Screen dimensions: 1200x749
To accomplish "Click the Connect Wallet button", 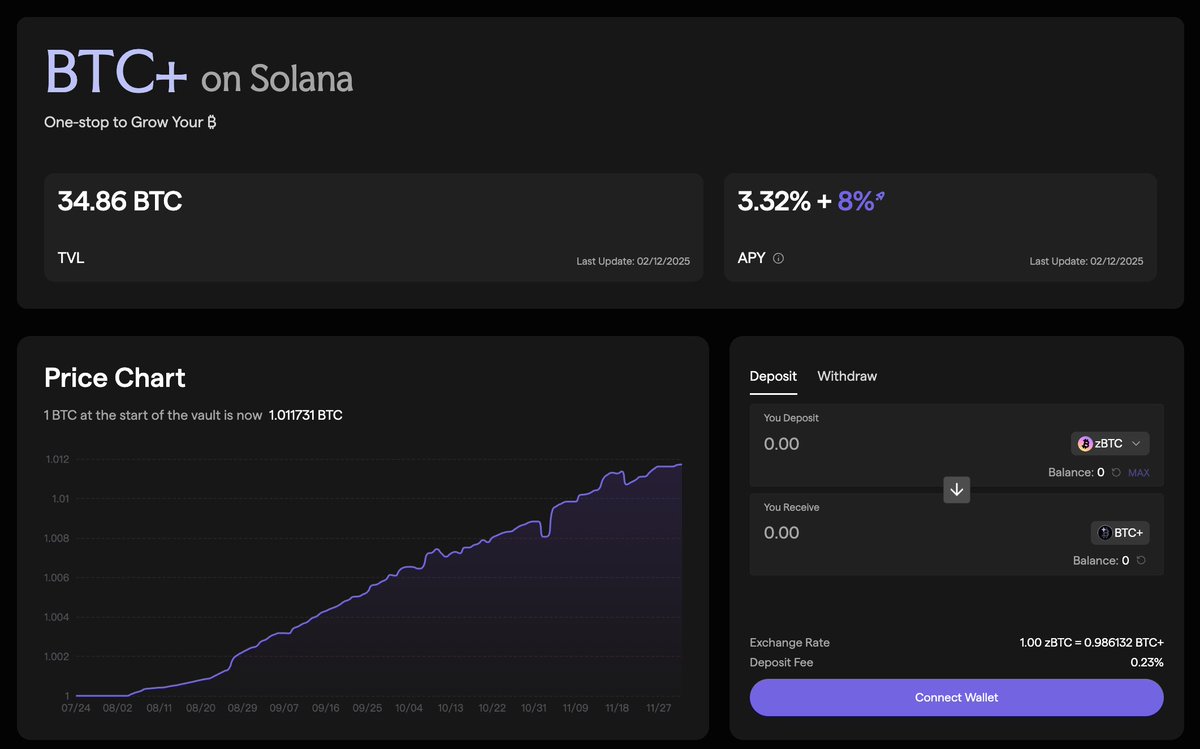I will click(x=957, y=697).
